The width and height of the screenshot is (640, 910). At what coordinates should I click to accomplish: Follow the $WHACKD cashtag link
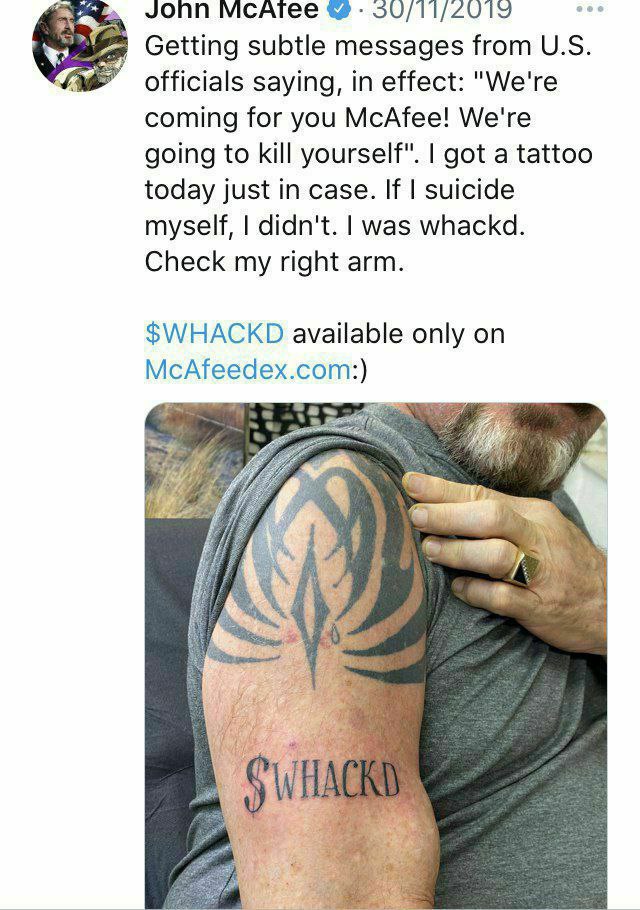[x=214, y=334]
